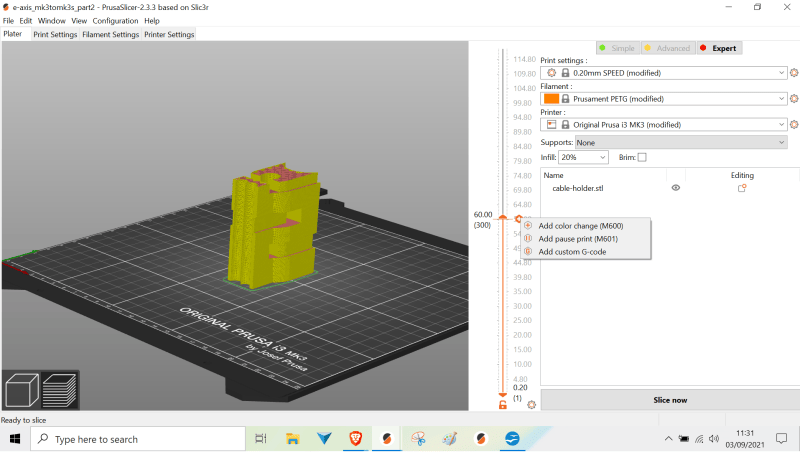Select Advanced mode

[668, 48]
